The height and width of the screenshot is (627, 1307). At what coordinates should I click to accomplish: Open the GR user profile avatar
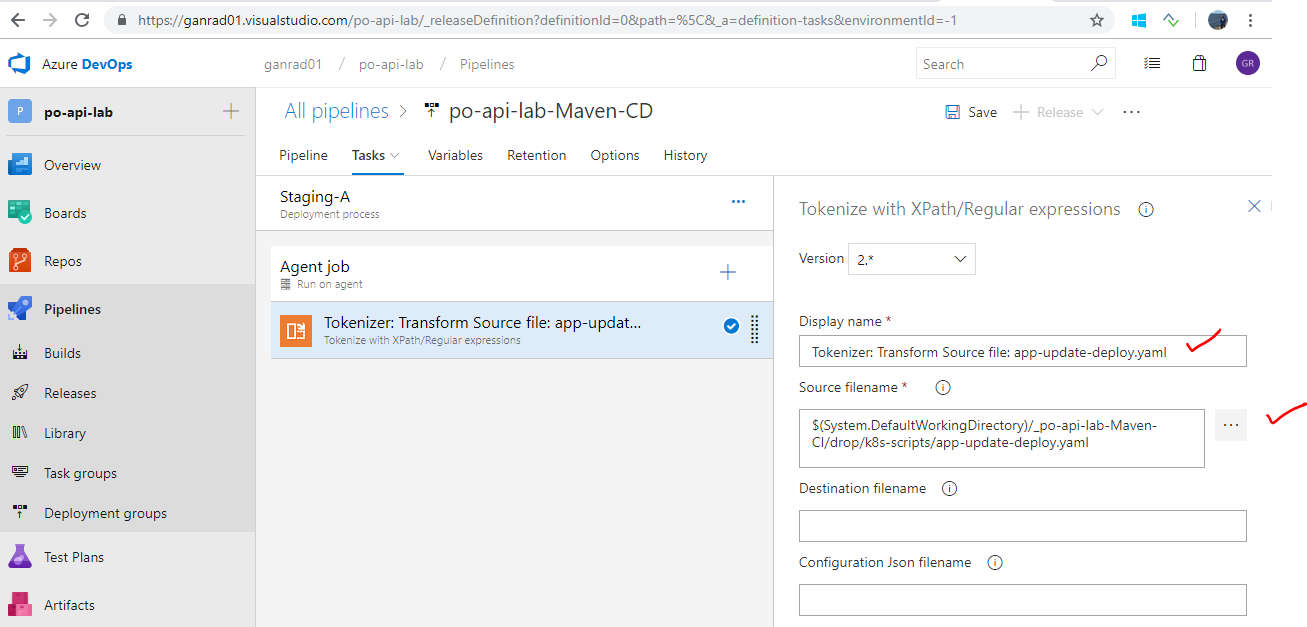pos(1247,63)
